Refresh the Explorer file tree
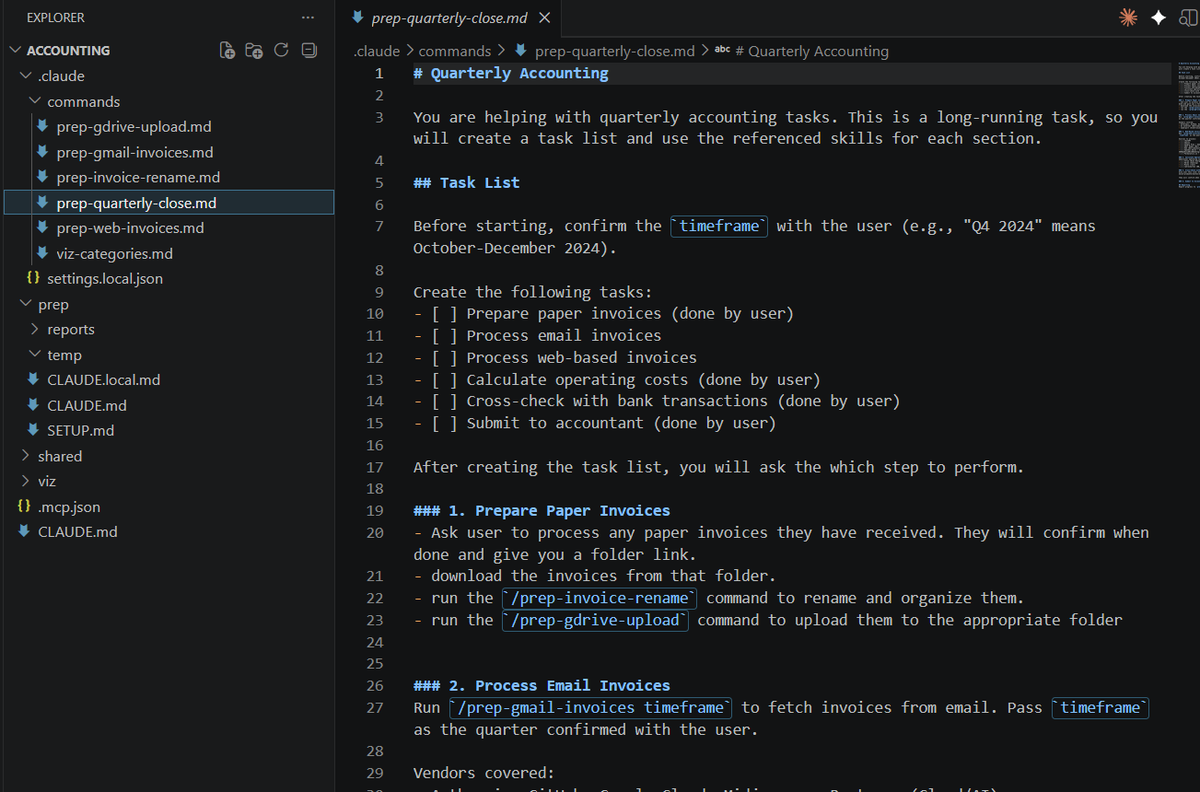 (x=281, y=50)
